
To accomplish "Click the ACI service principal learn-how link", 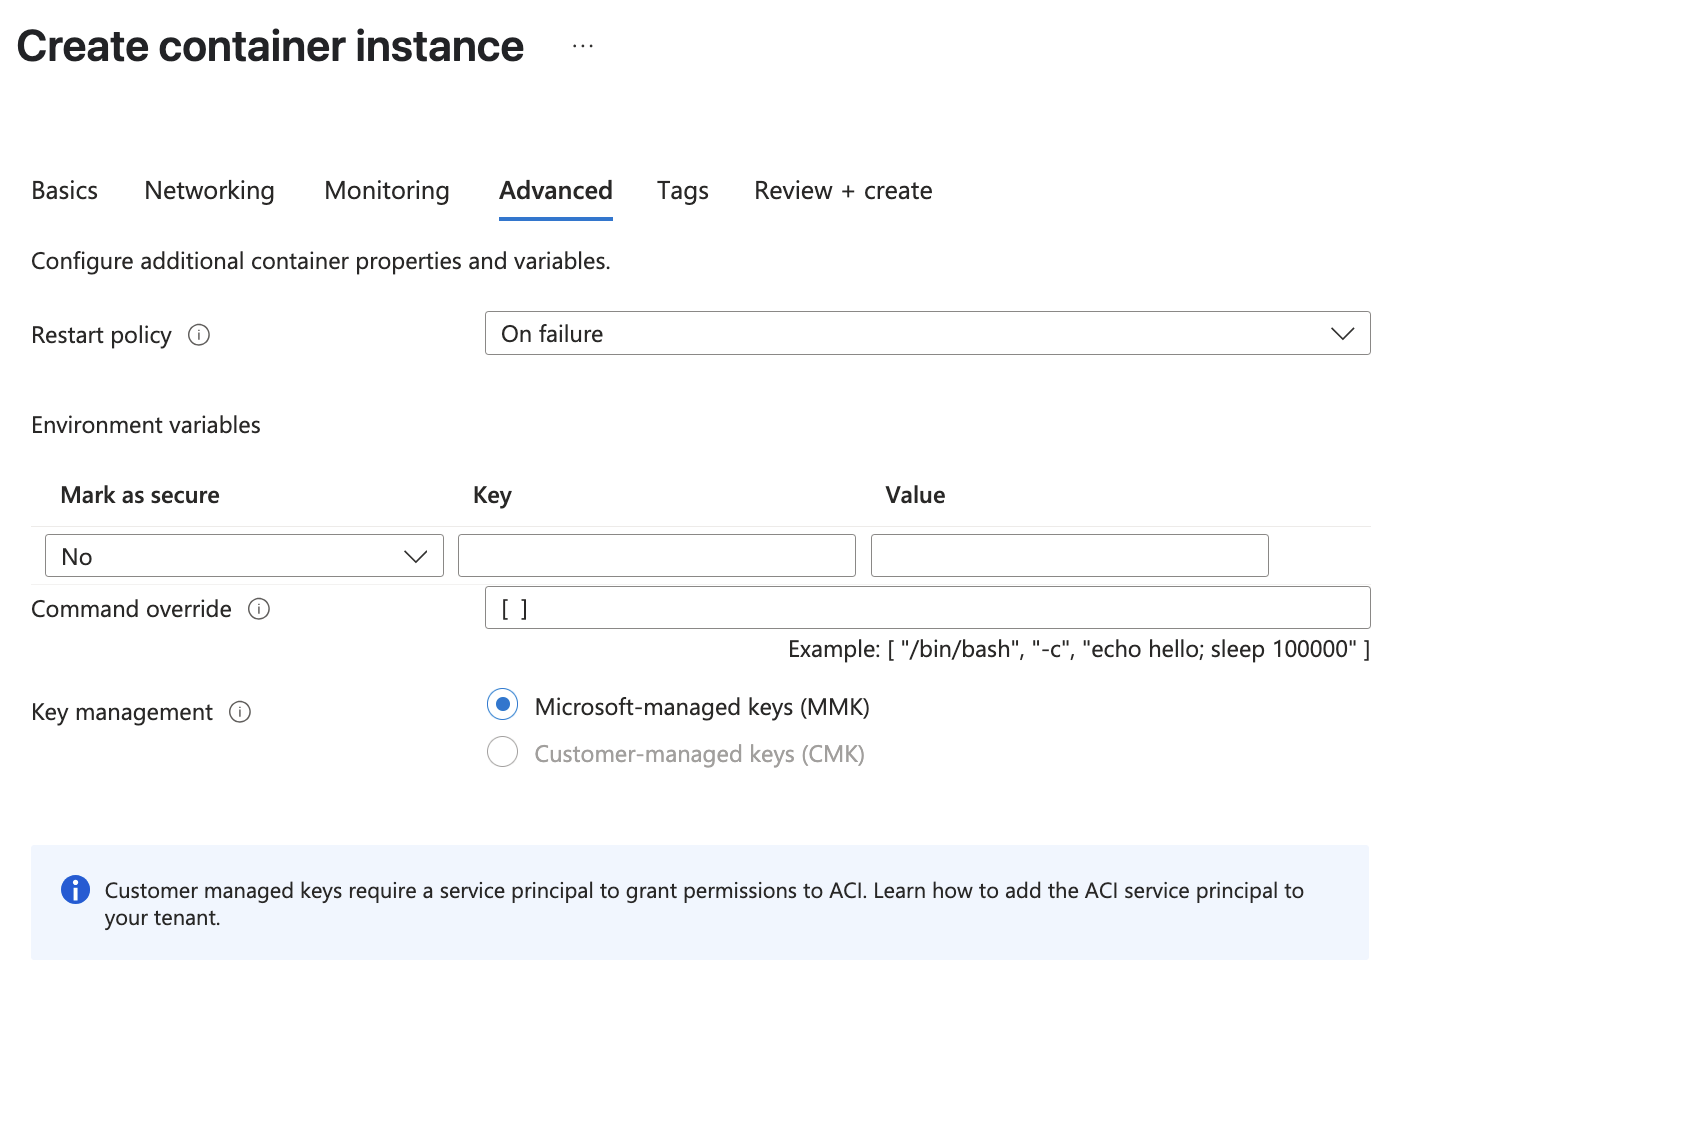I will 1088,891.
